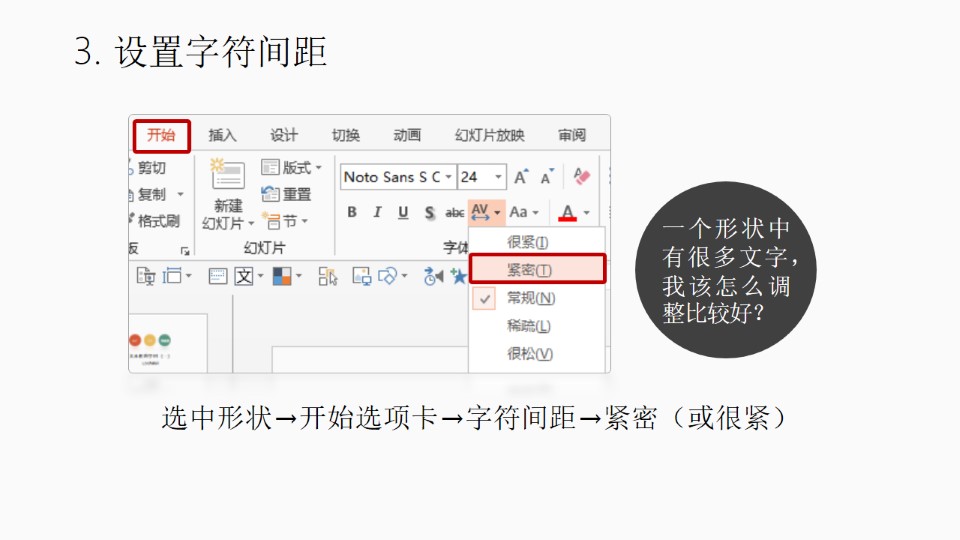Click the strikethrough abc icon
960x540 pixels.
click(x=454, y=212)
